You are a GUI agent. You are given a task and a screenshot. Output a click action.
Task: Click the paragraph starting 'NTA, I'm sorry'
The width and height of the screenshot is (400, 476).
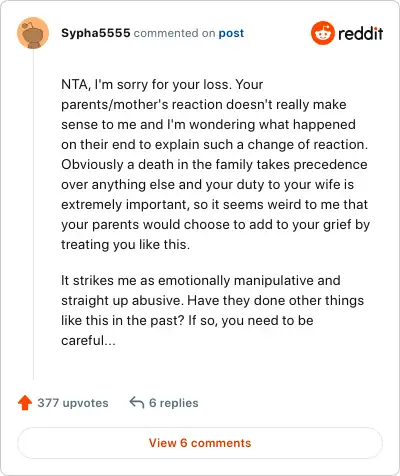(215, 164)
